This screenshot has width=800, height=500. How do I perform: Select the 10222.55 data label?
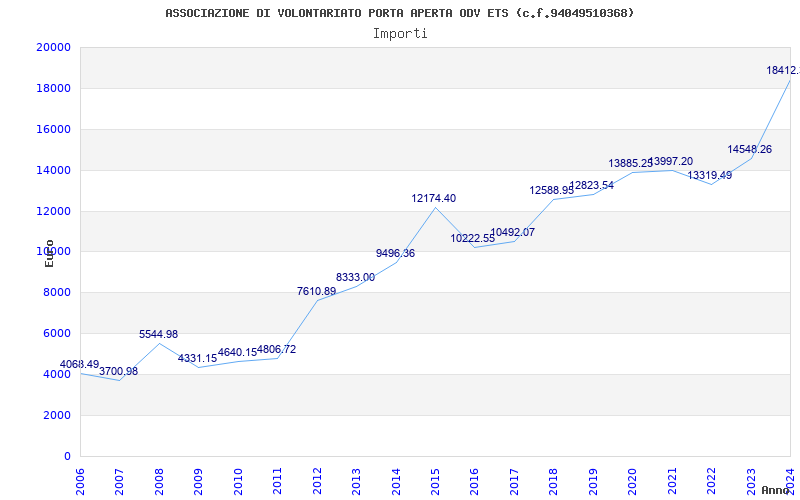pyautogui.click(x=472, y=238)
